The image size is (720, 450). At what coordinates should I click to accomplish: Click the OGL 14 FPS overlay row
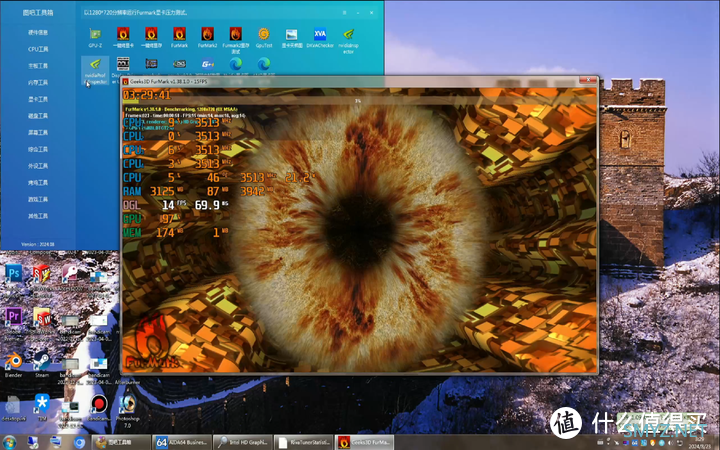coord(175,205)
